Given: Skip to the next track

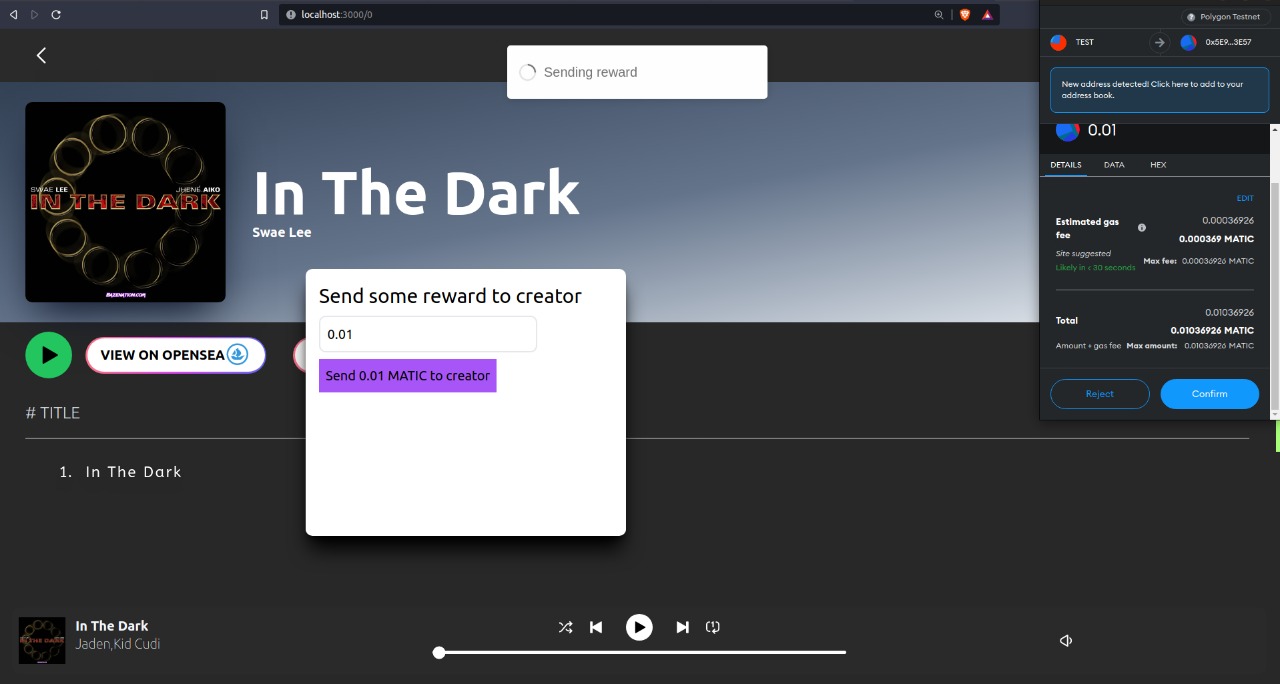Looking at the screenshot, I should click(682, 627).
